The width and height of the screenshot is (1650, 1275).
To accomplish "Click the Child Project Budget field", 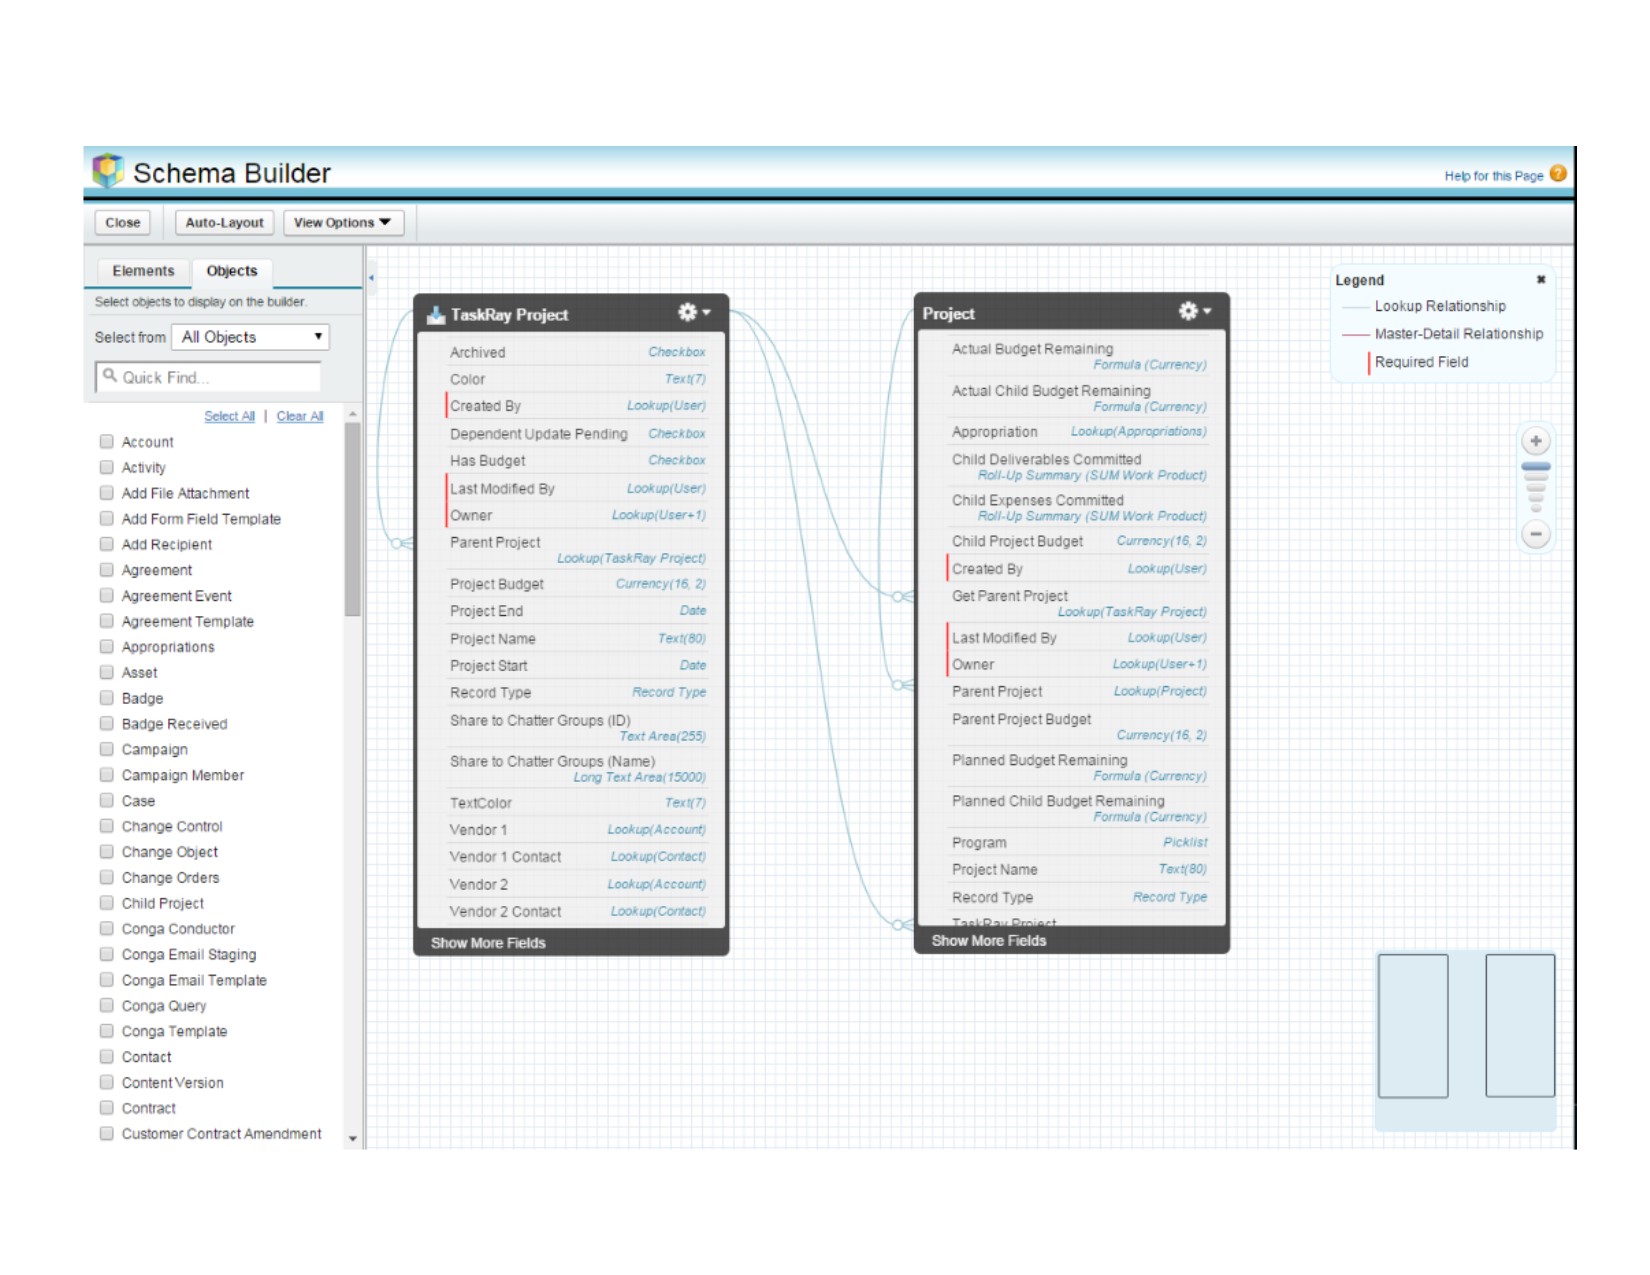I will click(1078, 541).
